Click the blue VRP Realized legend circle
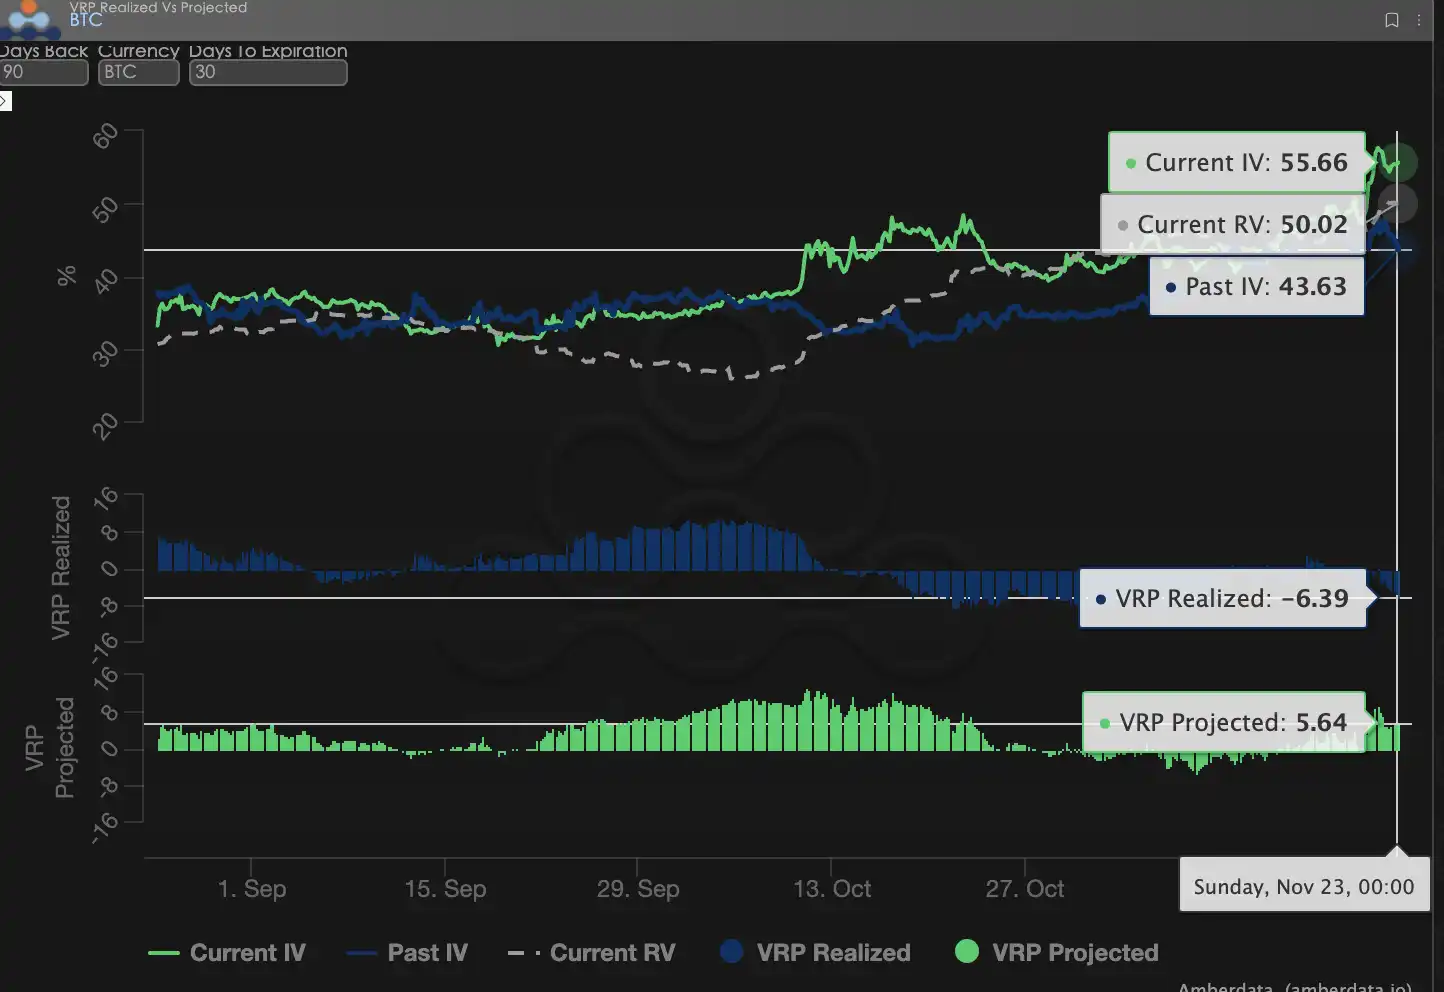This screenshot has height=992, width=1444. coord(732,952)
